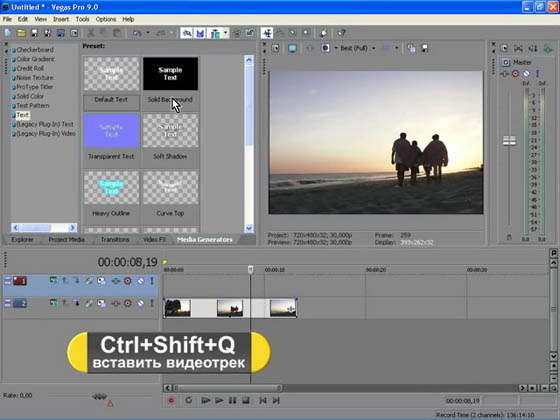Click the Master volume fader handle
560x420 pixels.
click(509, 141)
